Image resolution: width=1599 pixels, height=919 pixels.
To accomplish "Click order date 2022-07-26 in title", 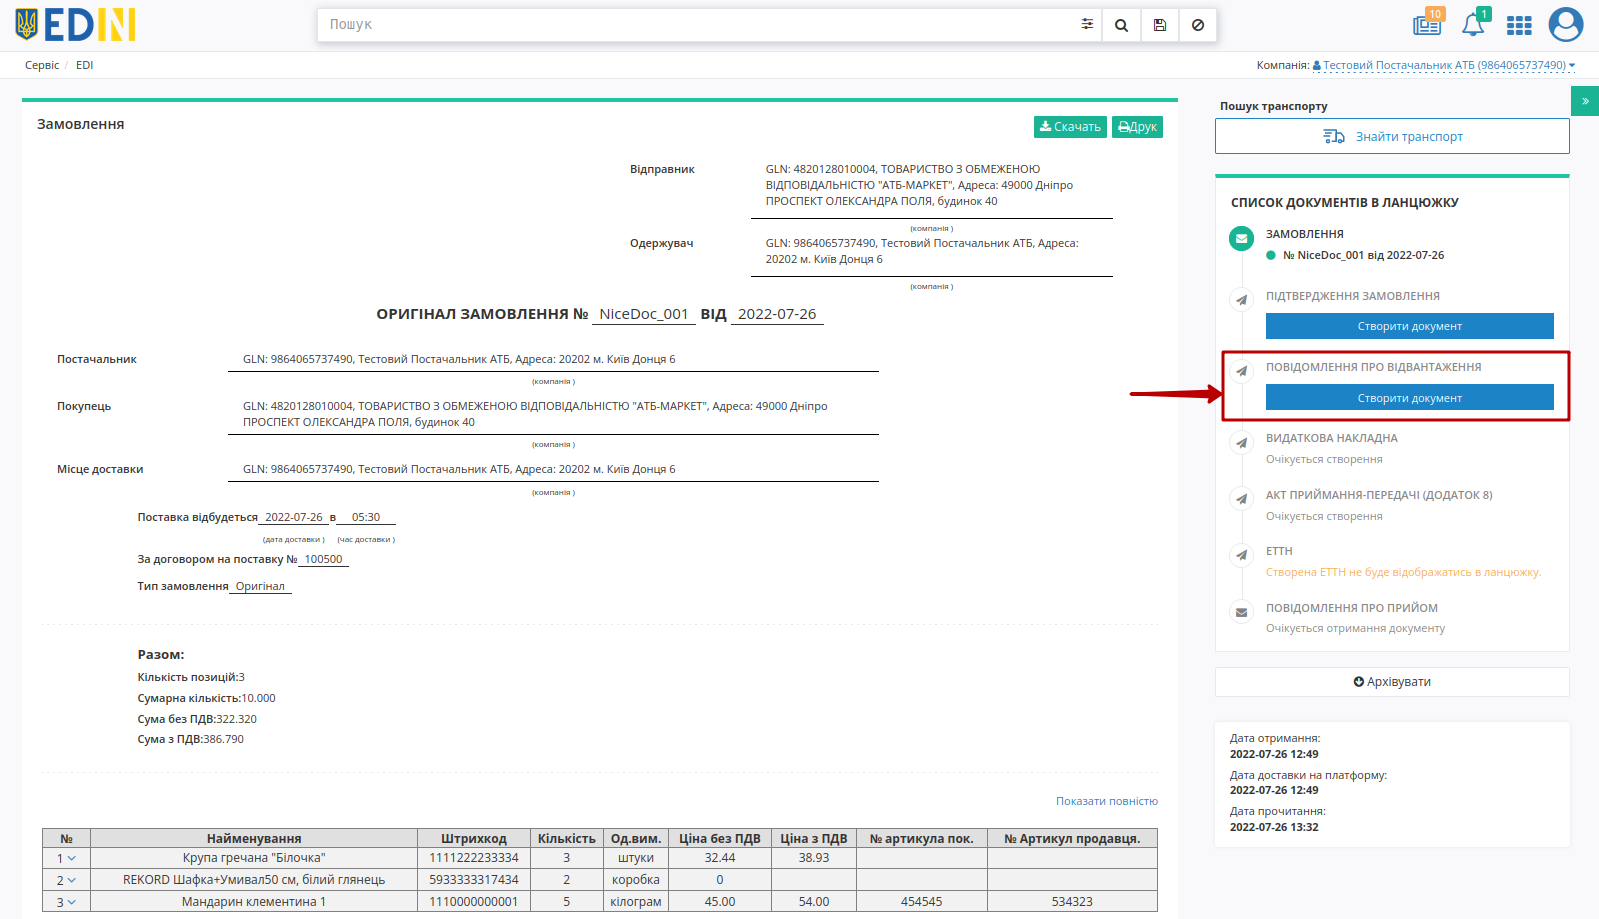I will click(x=777, y=314).
